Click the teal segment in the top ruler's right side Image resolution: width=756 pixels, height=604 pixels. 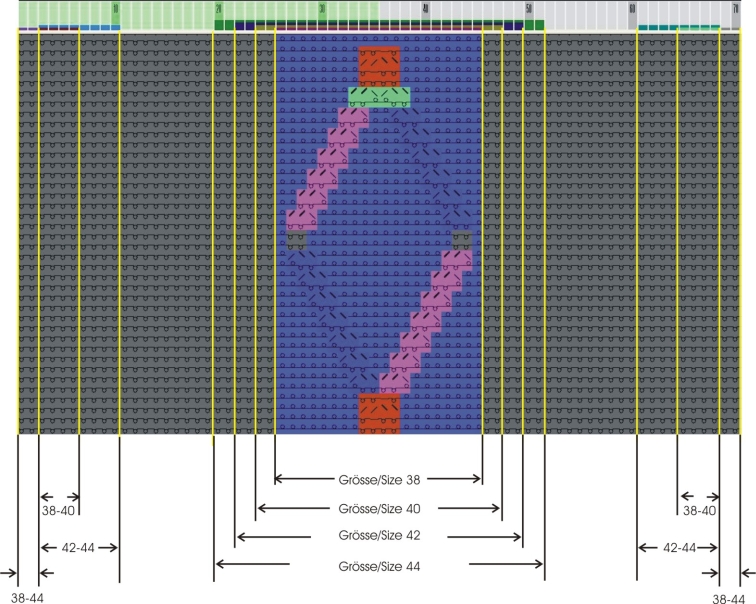(x=678, y=27)
